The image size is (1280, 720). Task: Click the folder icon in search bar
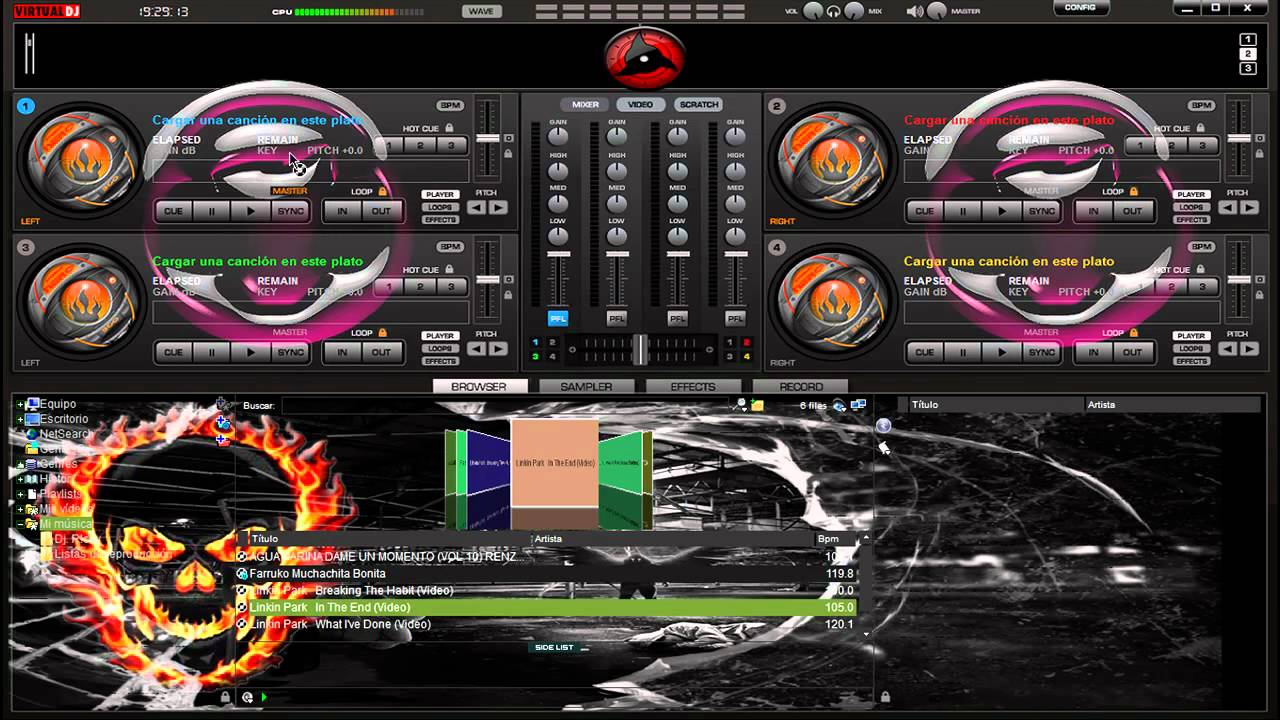click(758, 405)
